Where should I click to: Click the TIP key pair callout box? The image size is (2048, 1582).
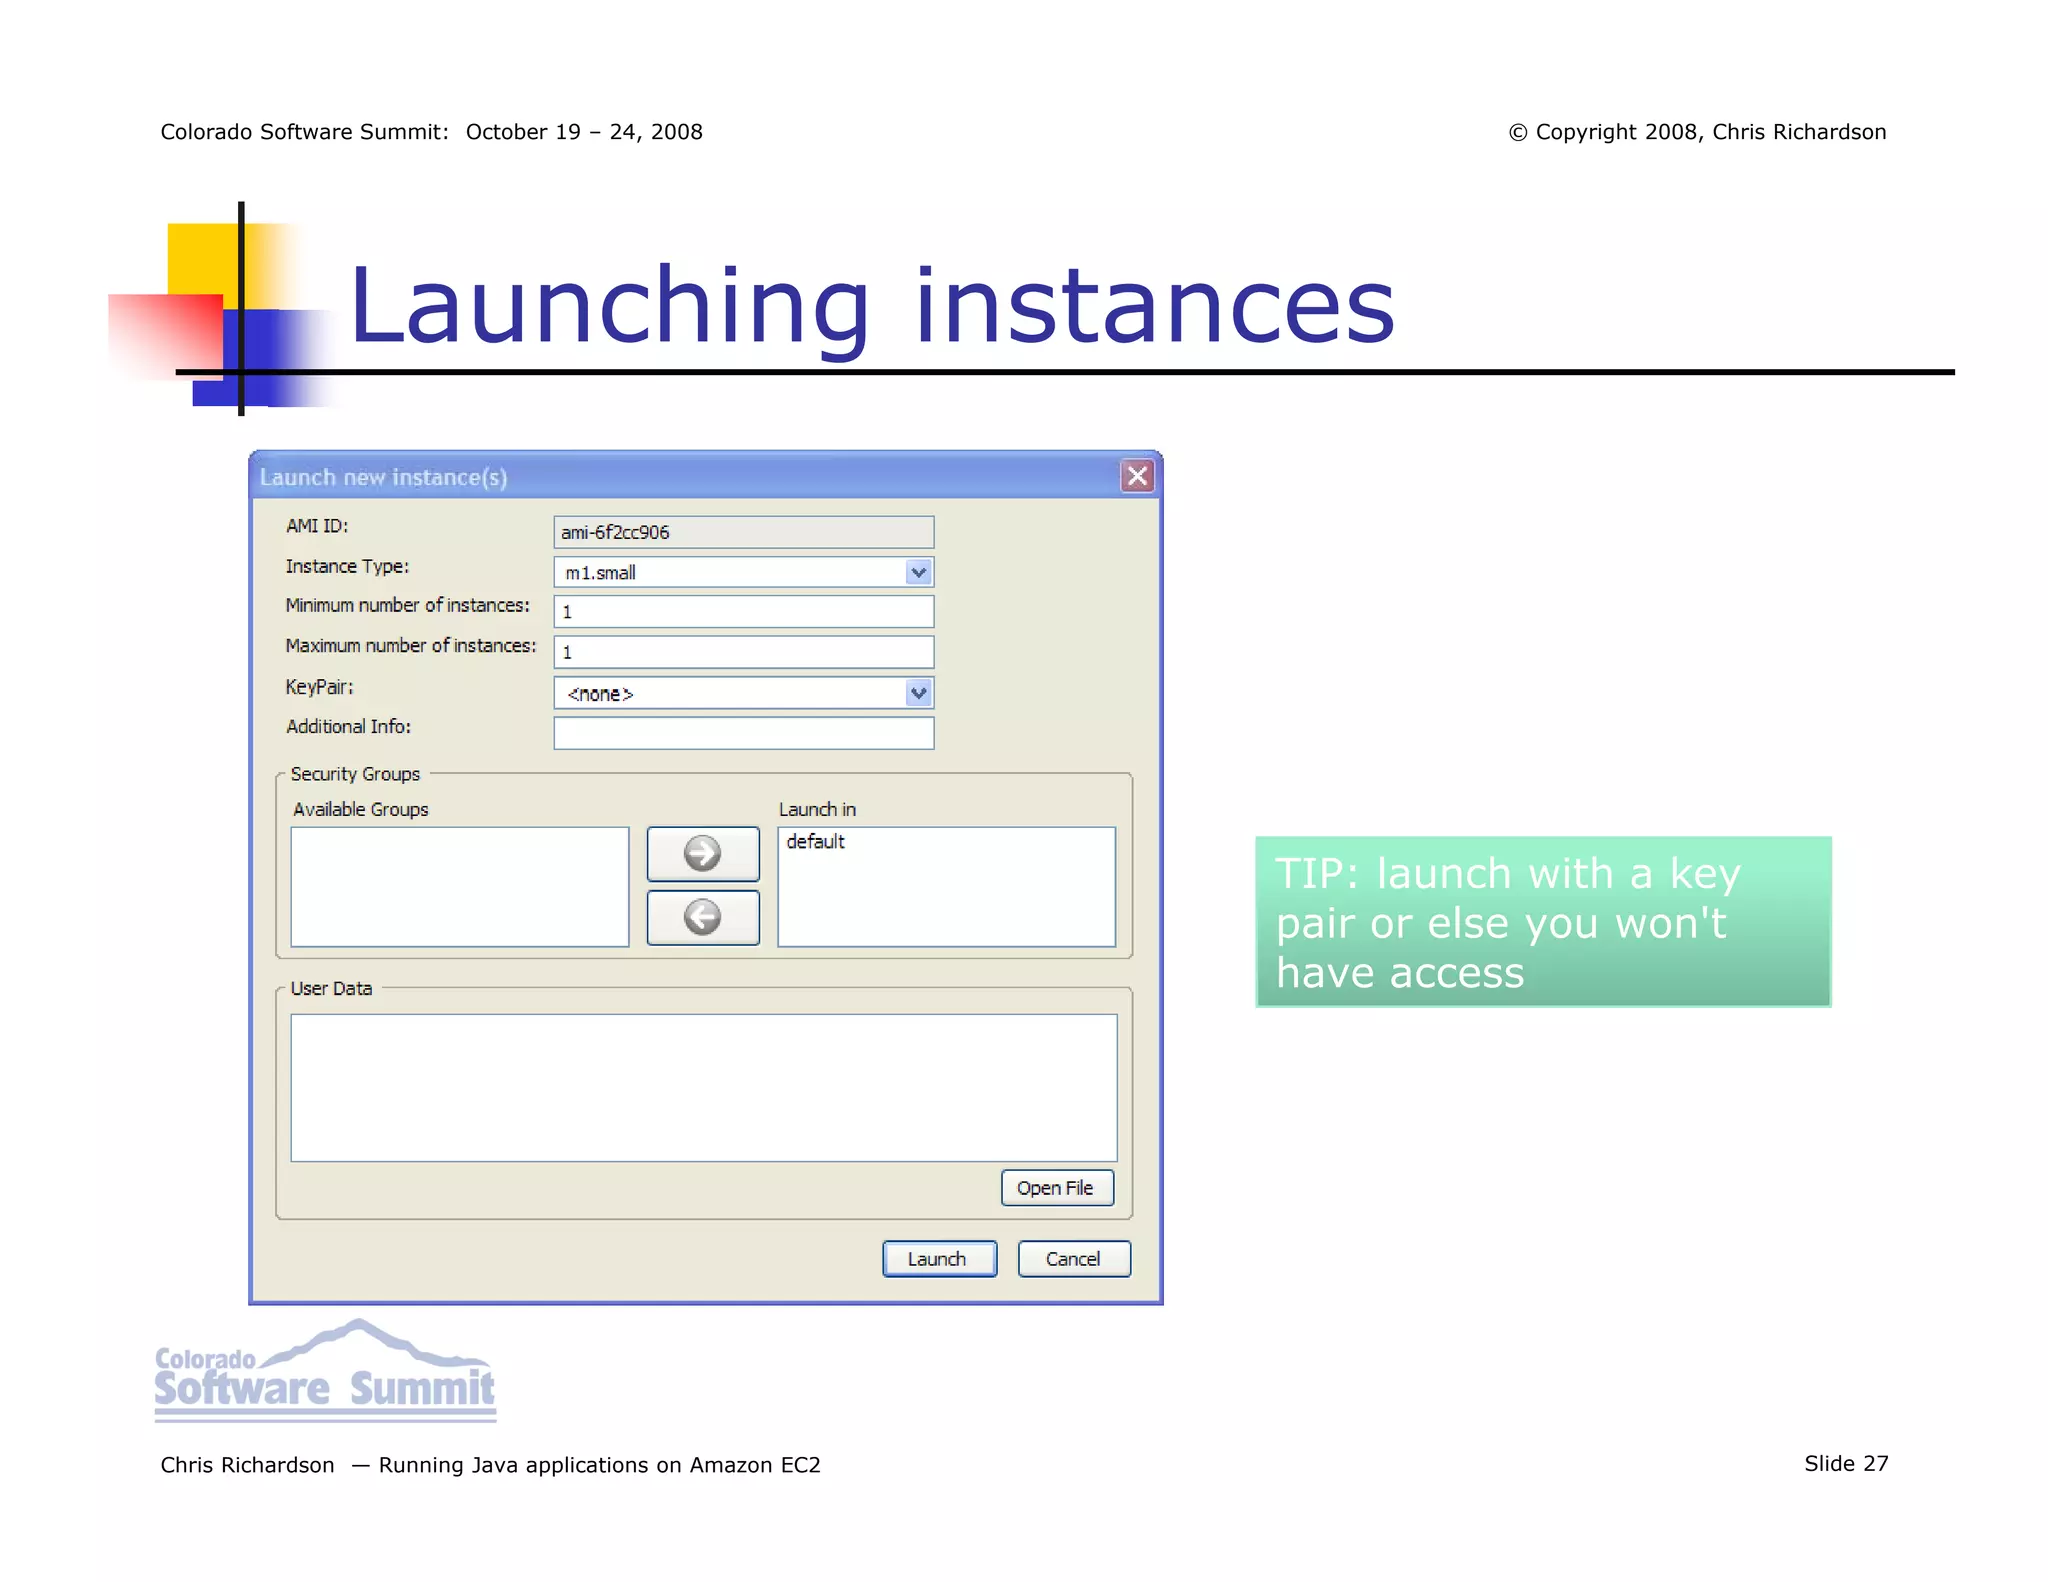(1543, 922)
